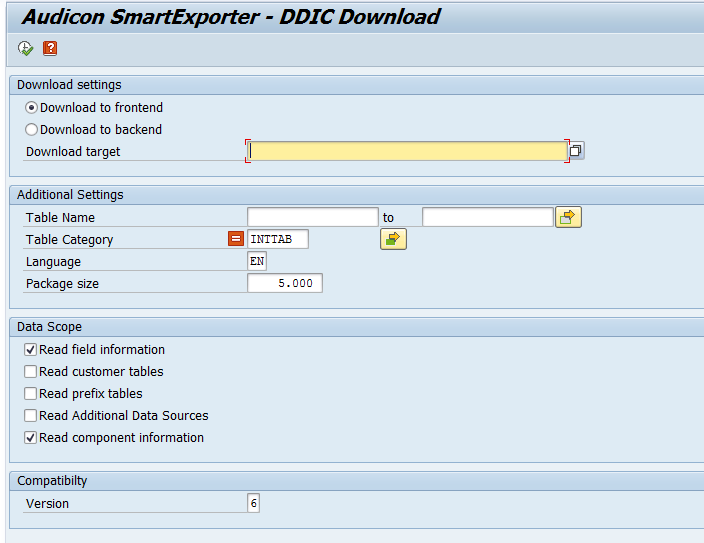
Task: Open value help for Download target
Action: coord(576,150)
